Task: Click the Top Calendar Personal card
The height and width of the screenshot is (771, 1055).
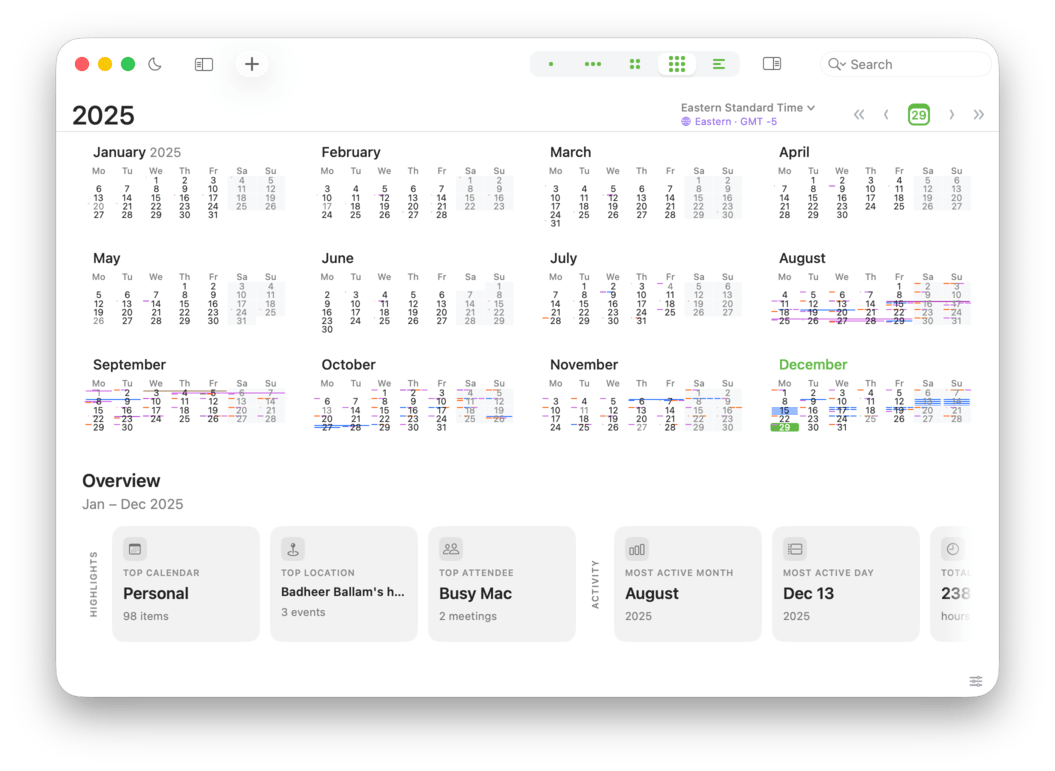Action: (x=186, y=584)
